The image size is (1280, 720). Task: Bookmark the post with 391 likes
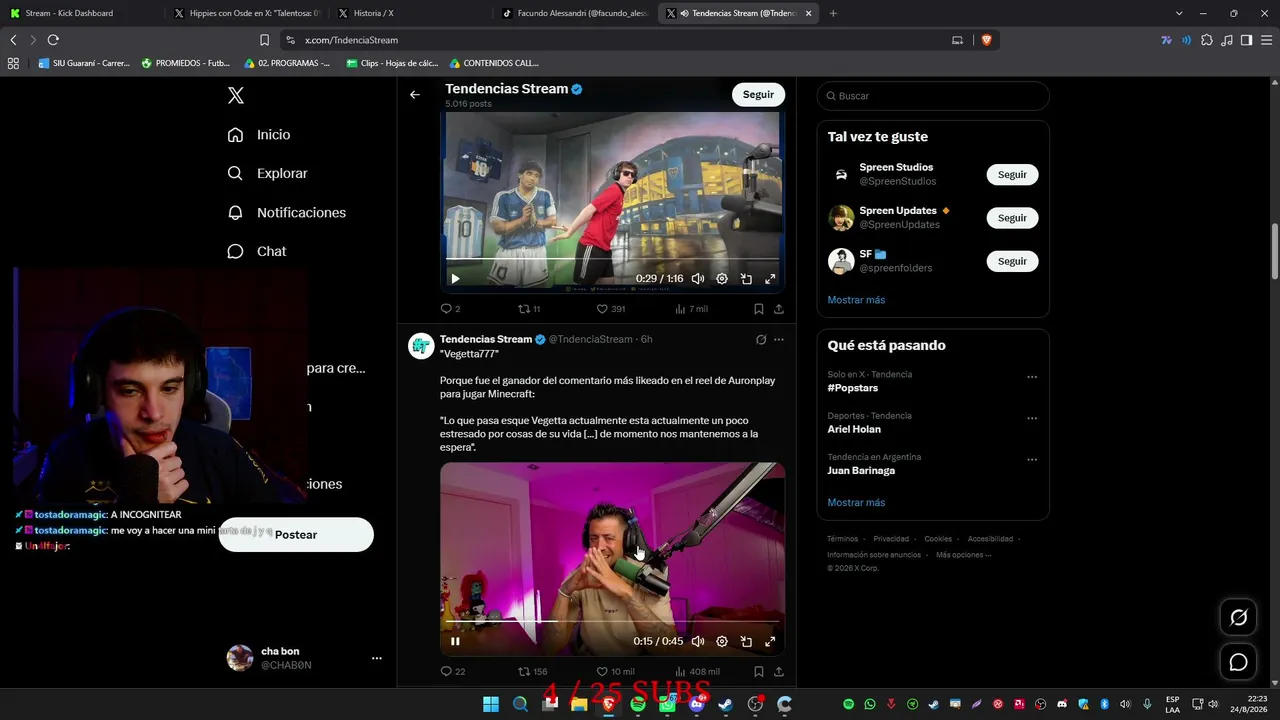click(x=759, y=309)
